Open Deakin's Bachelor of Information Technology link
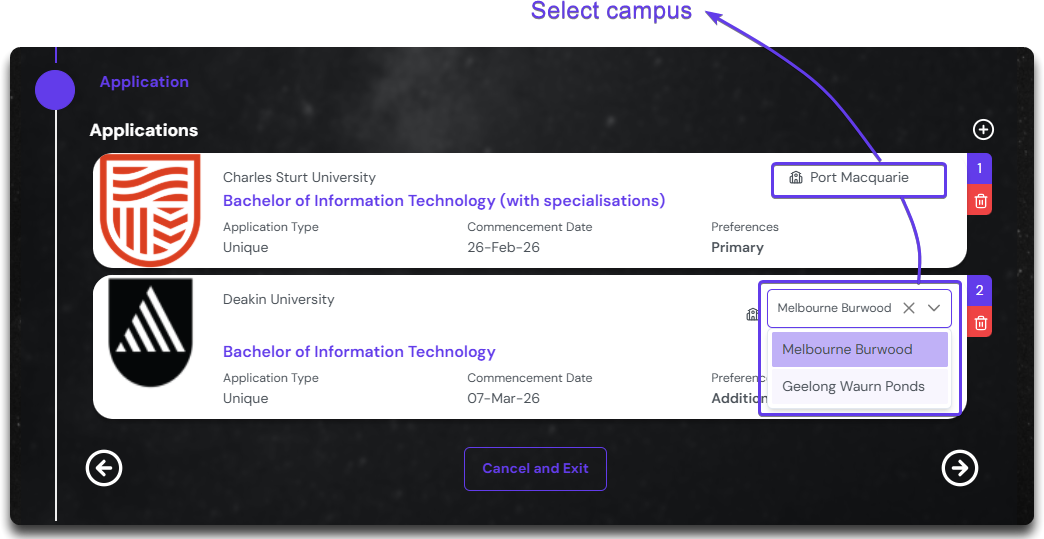This screenshot has height=539, width=1044. [x=359, y=352]
